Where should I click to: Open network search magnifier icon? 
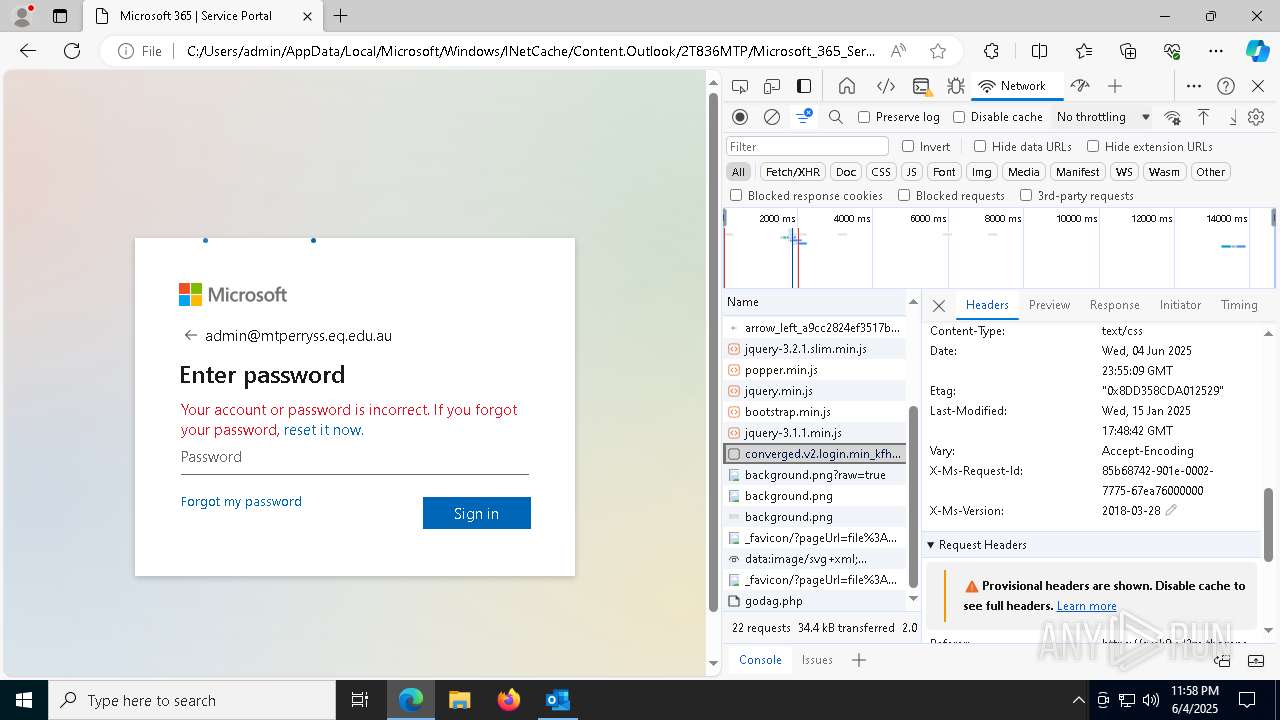pyautogui.click(x=836, y=117)
